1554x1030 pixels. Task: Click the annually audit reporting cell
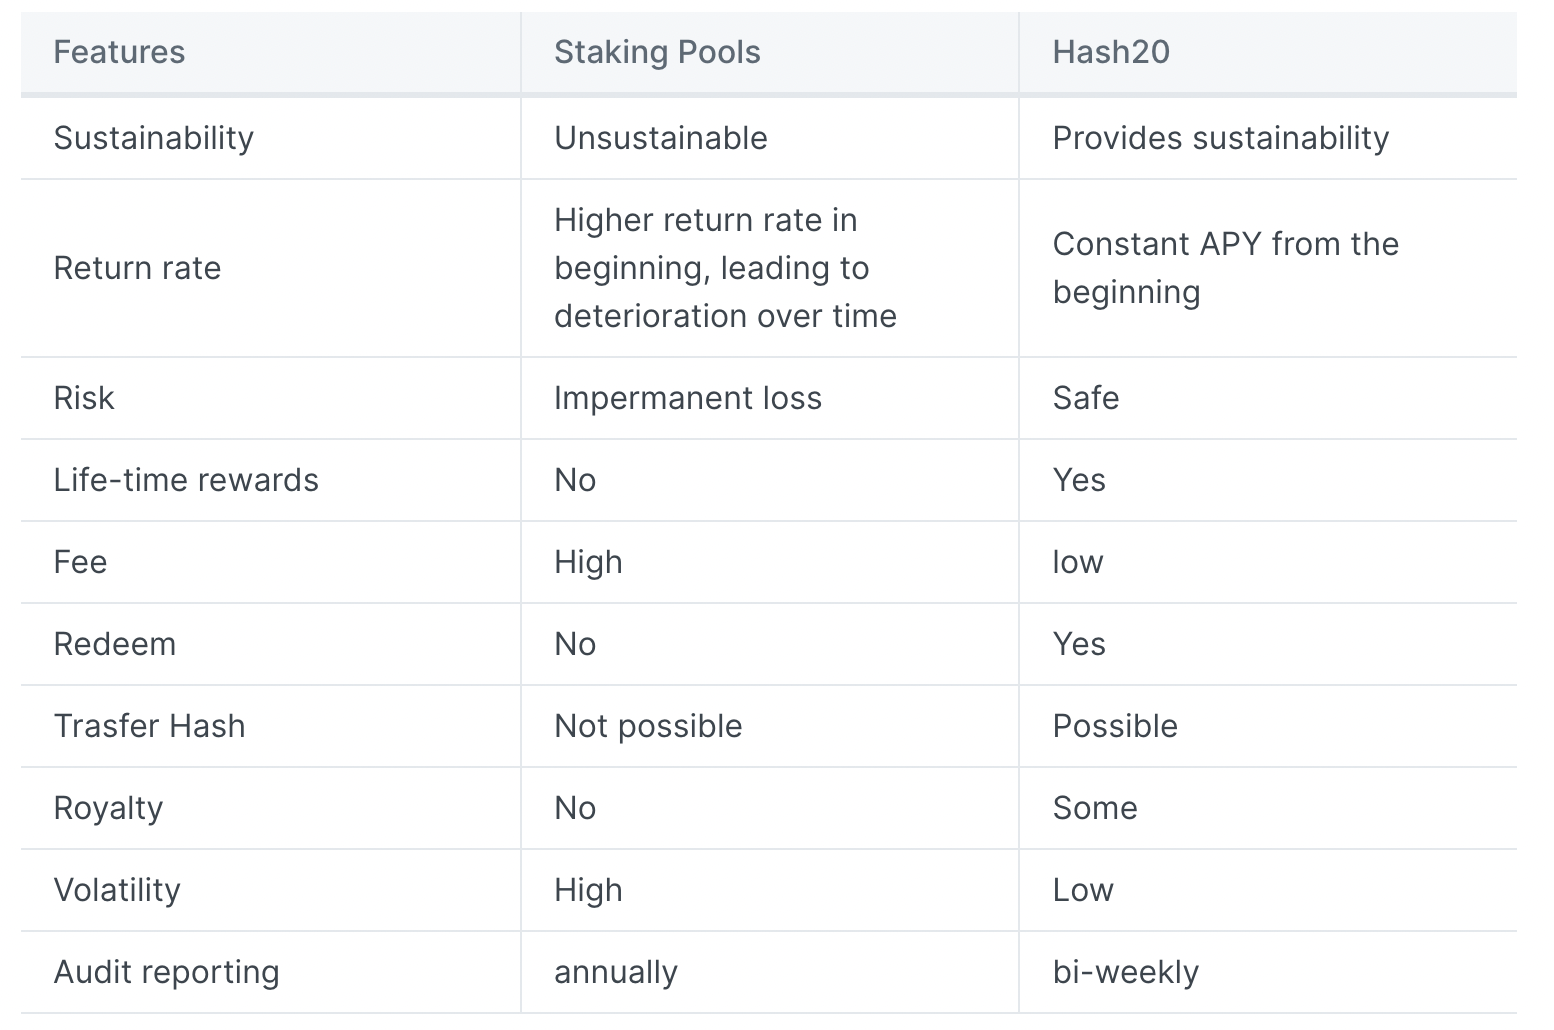tap(616, 972)
